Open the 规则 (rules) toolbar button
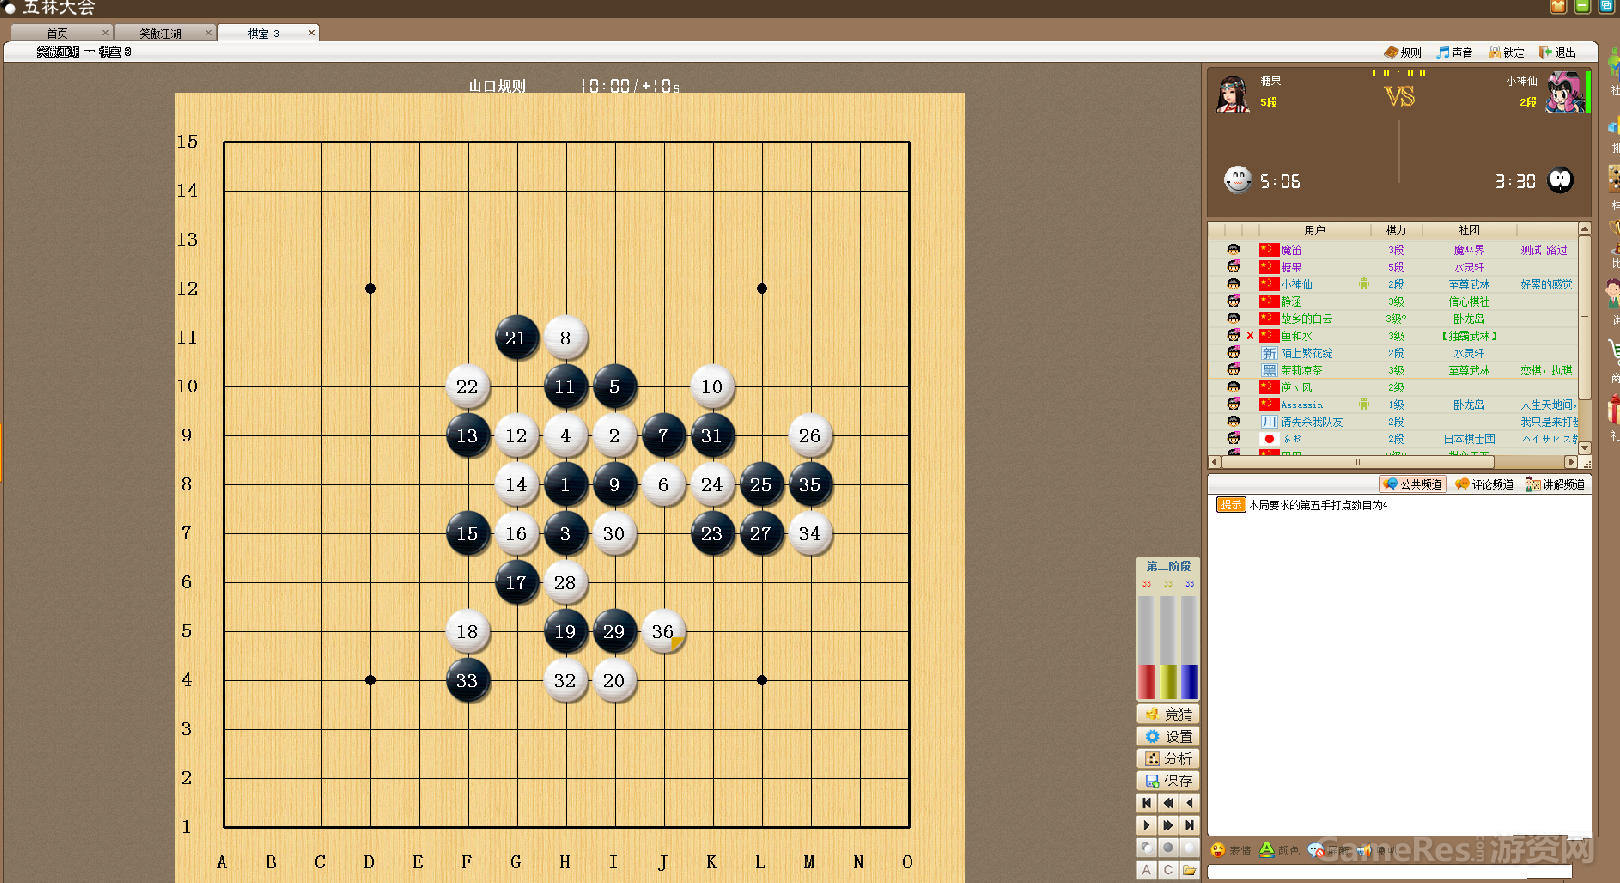The image size is (1620, 883). pyautogui.click(x=1403, y=52)
